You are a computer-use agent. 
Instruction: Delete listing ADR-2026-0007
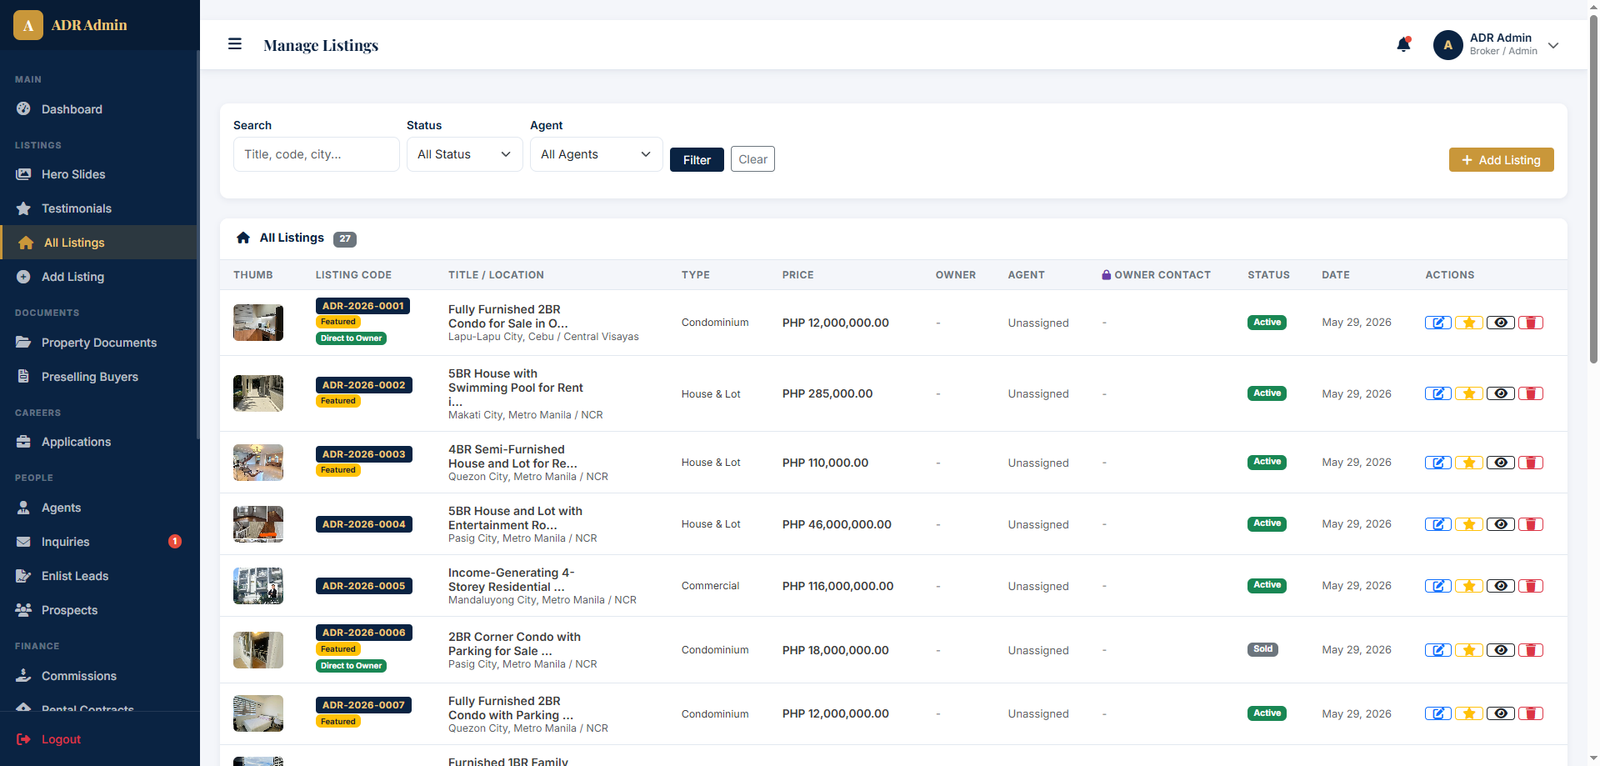point(1531,714)
